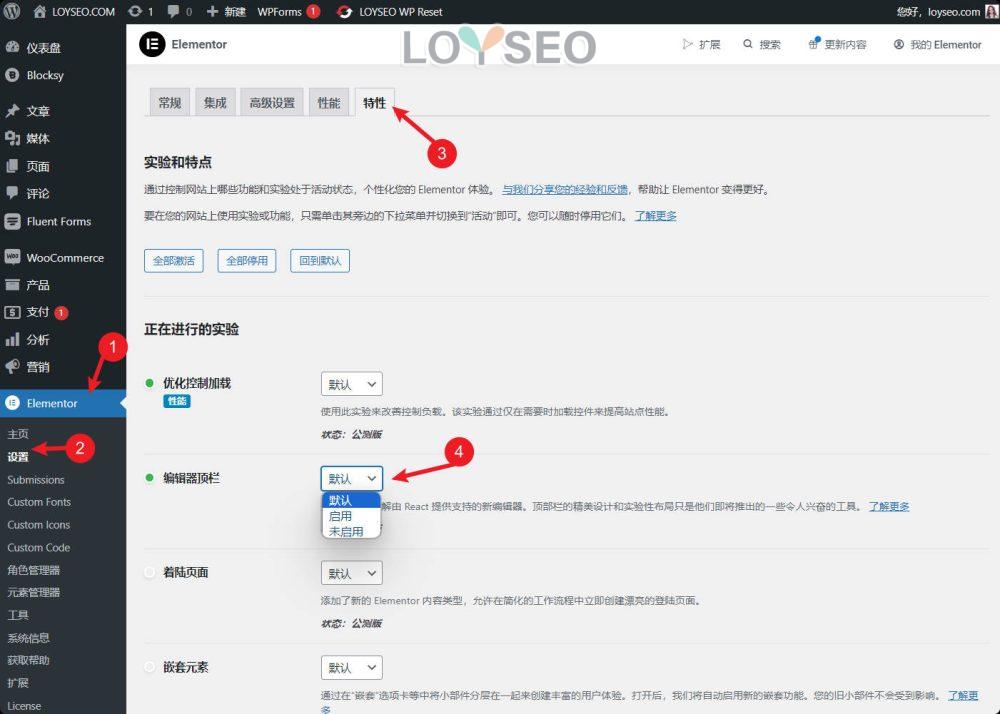1000x714 pixels.
Task: Open comments bubble in admin bar
Action: pyautogui.click(x=179, y=11)
